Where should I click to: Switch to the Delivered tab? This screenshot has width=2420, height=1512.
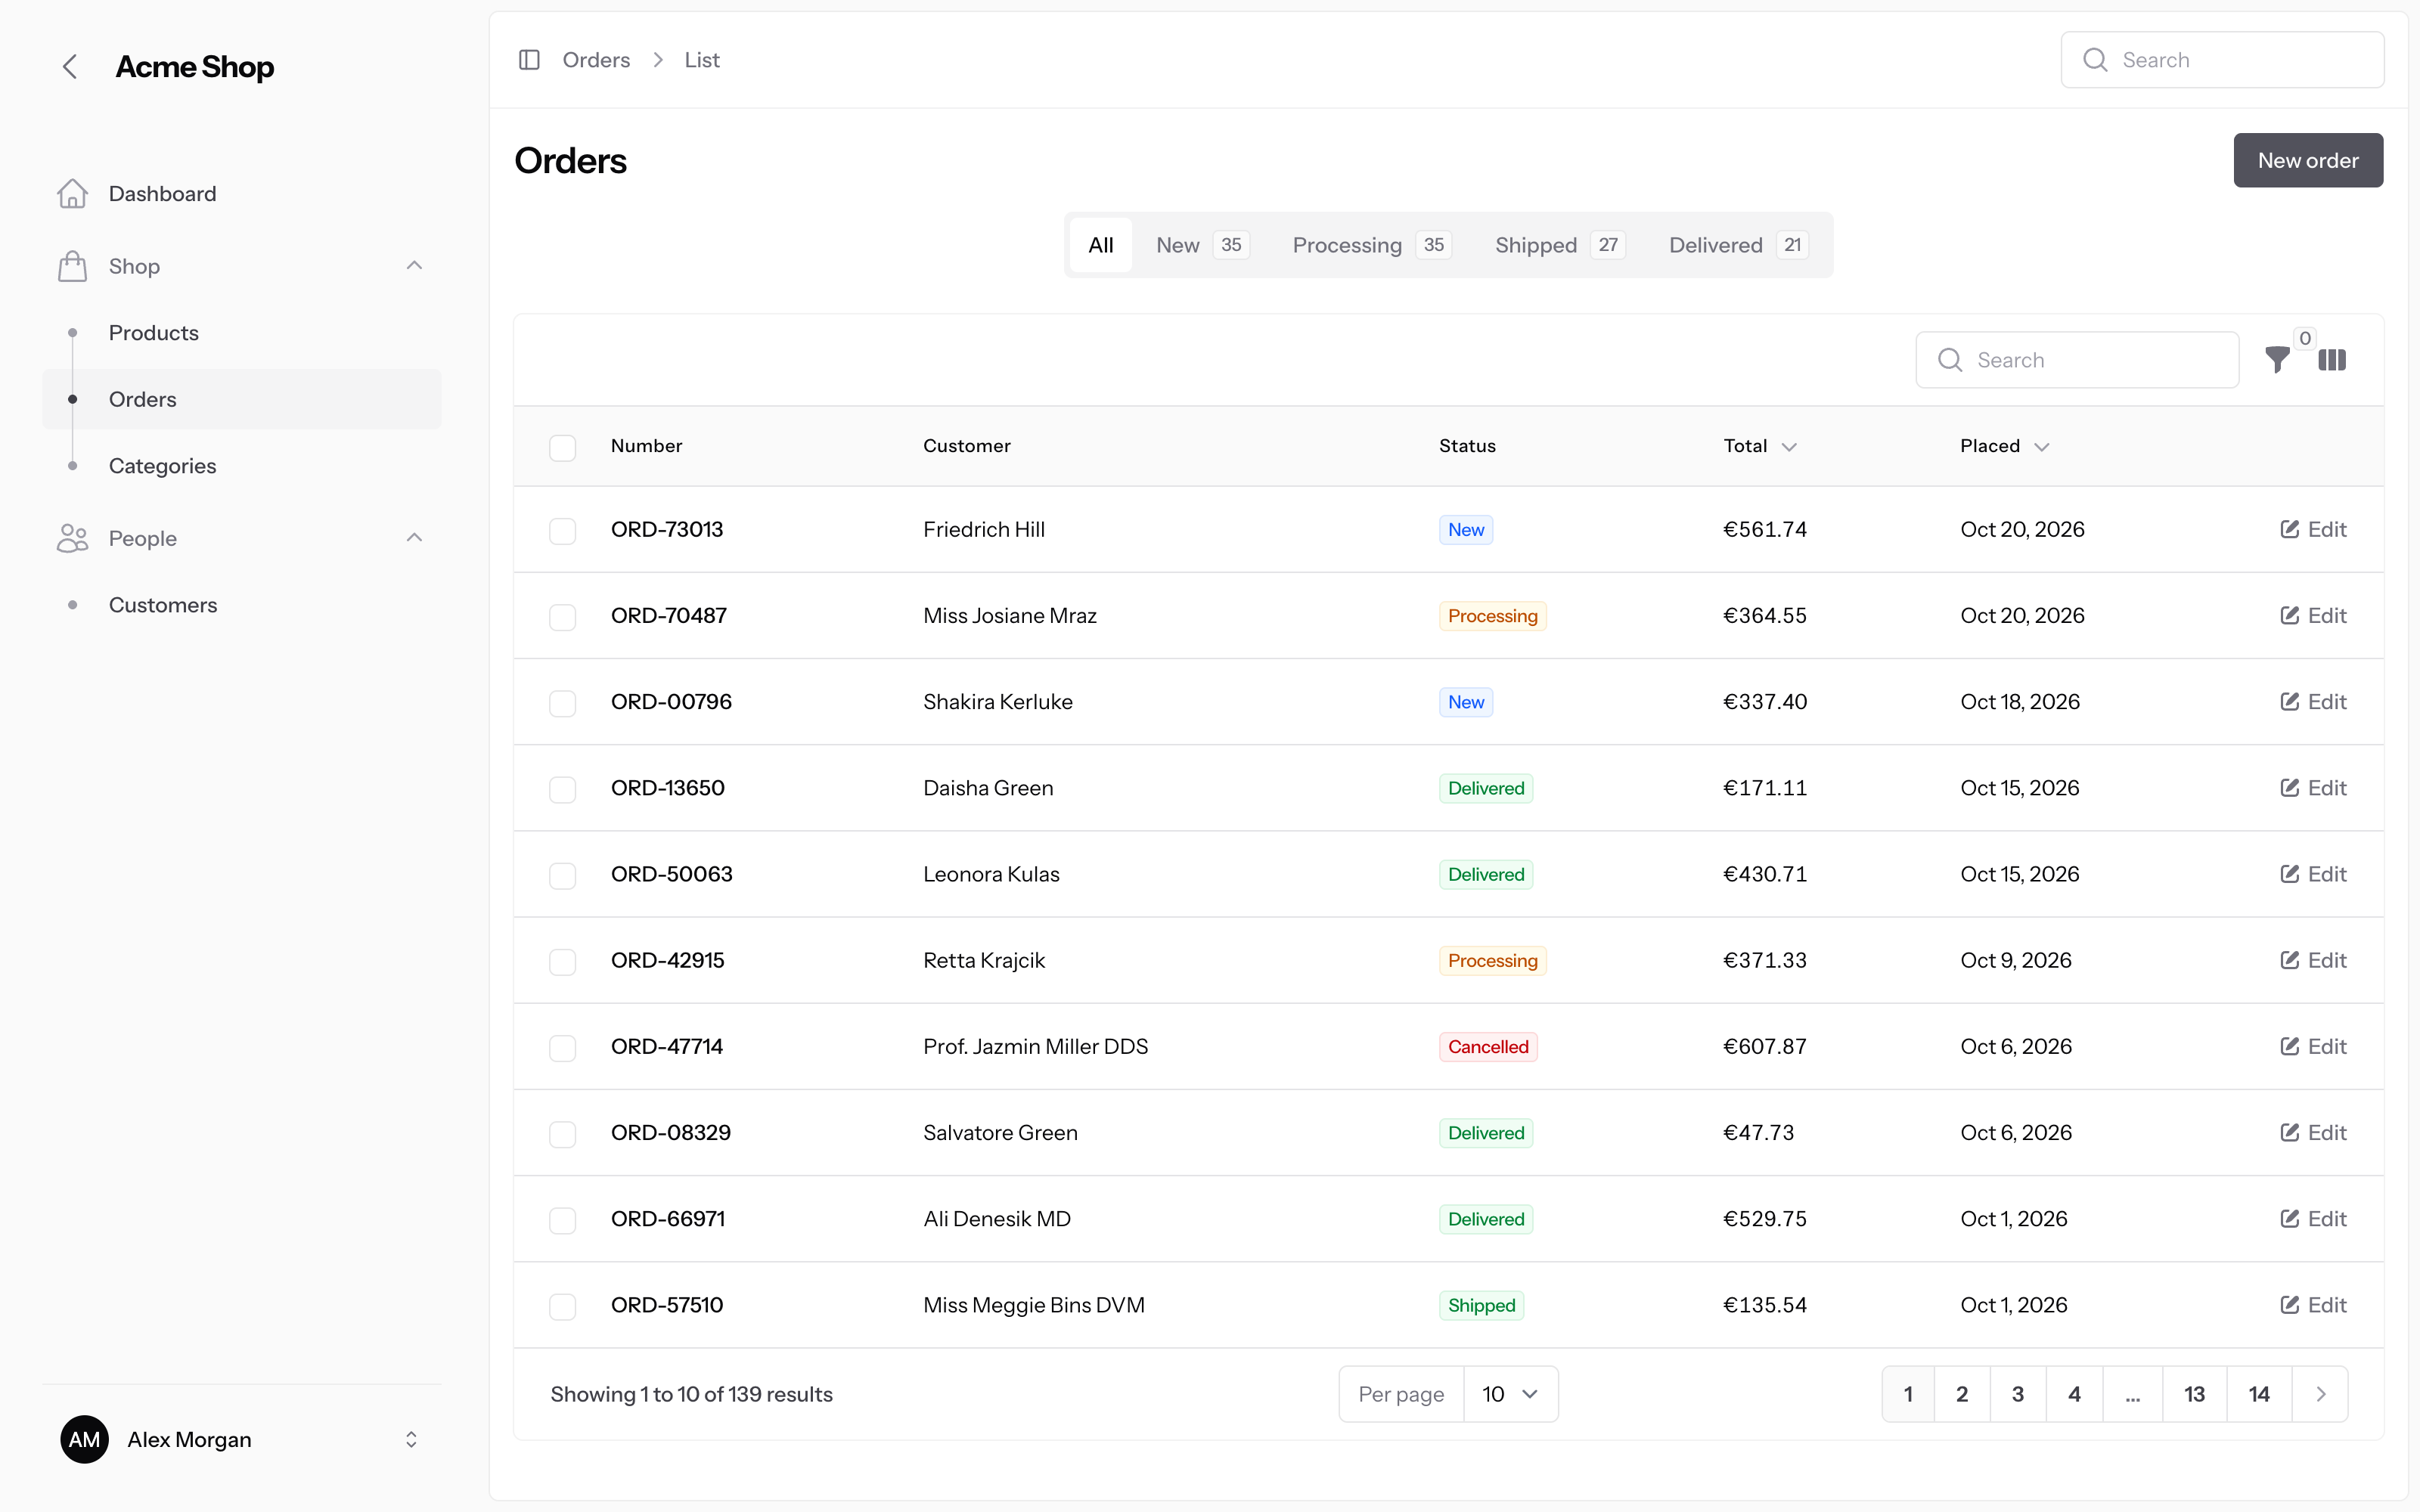(1738, 245)
